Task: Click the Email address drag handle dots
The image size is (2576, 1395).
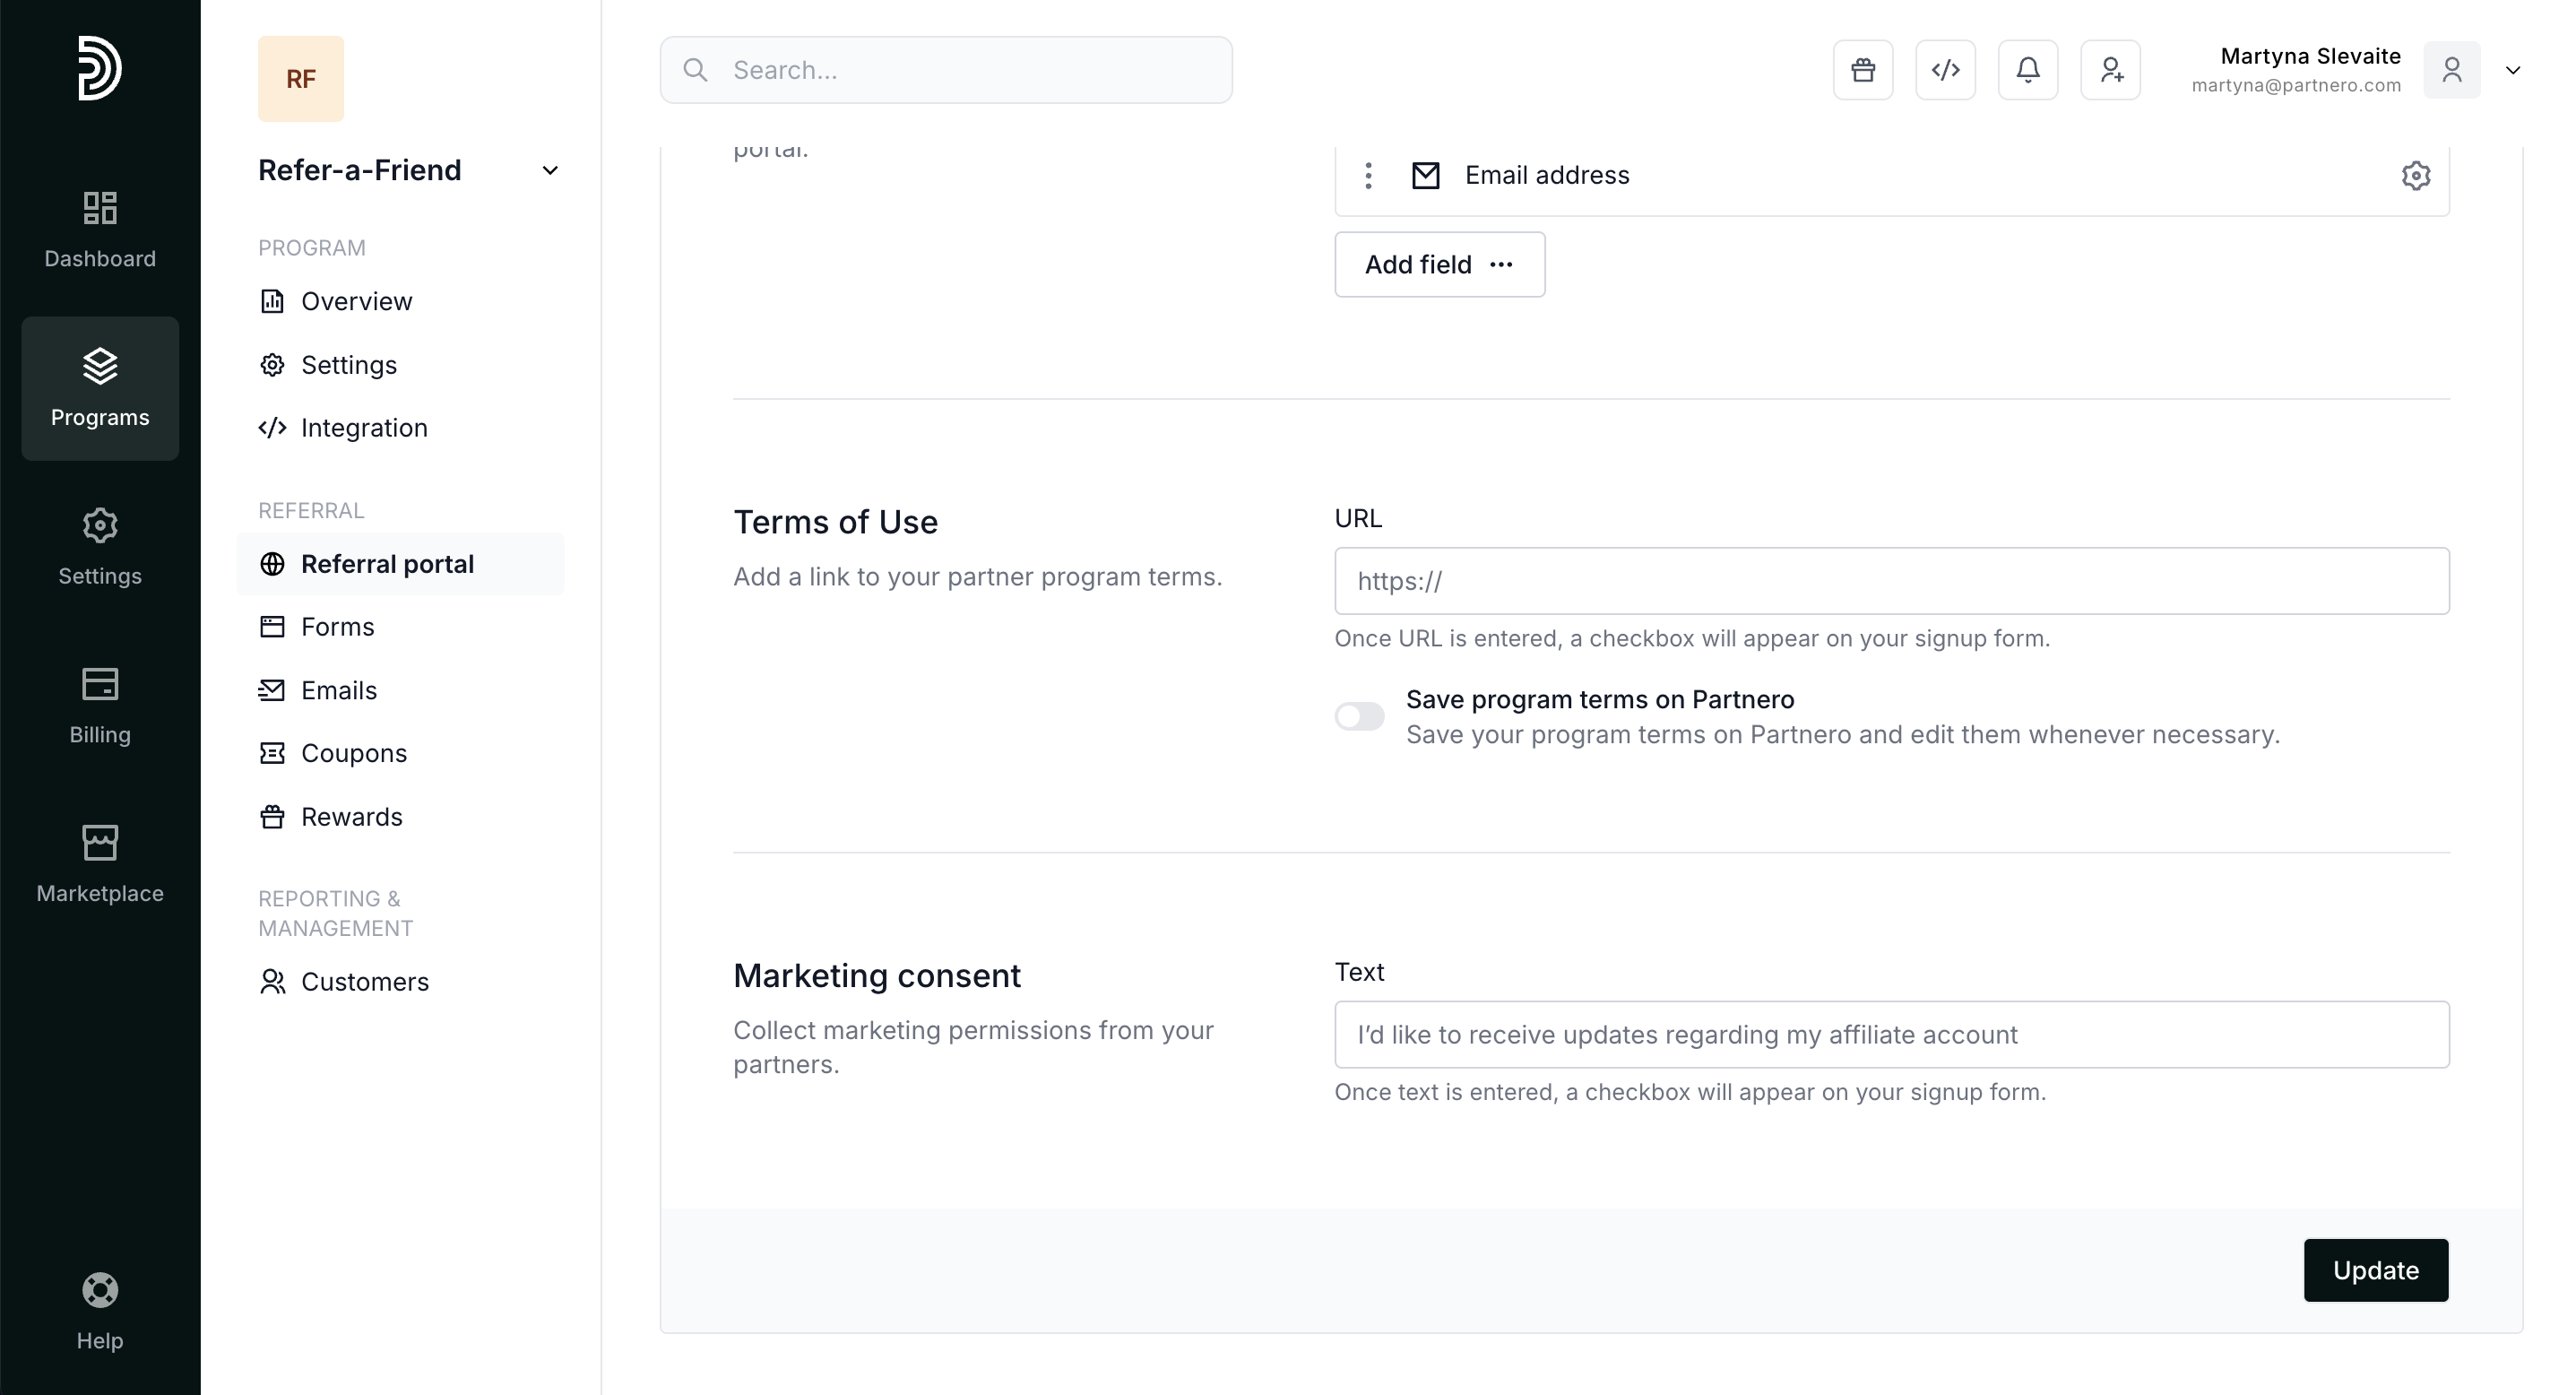Action: 1368,176
